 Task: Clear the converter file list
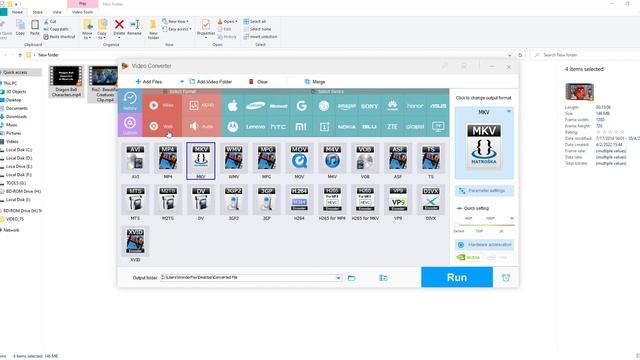tap(258, 82)
